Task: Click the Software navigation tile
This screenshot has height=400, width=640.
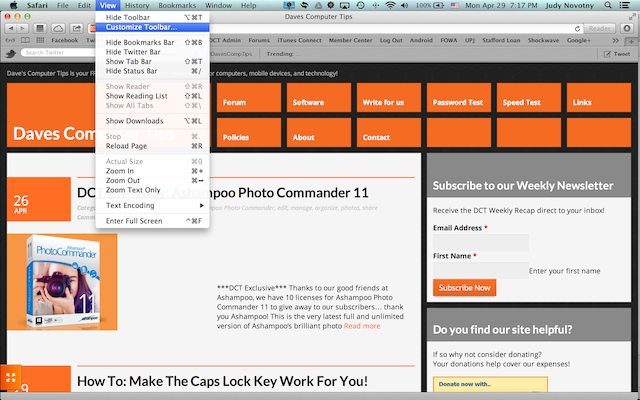Action: pyautogui.click(x=319, y=98)
